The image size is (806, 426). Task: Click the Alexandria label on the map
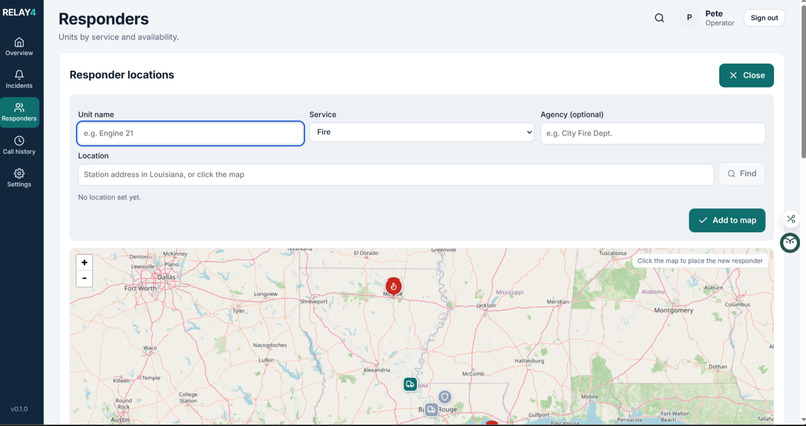[377, 370]
